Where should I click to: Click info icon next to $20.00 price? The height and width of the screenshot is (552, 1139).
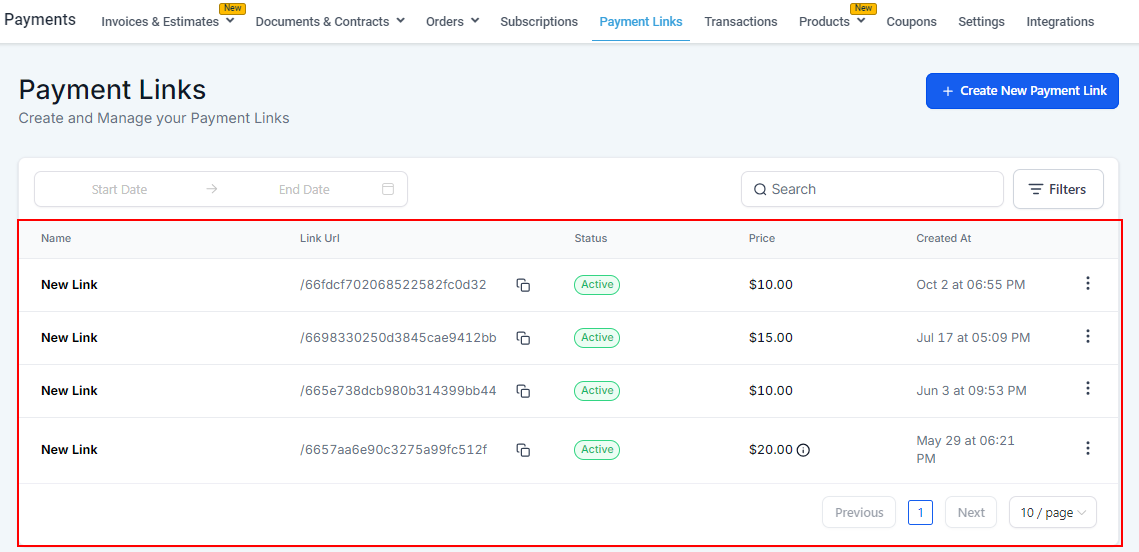pos(803,450)
